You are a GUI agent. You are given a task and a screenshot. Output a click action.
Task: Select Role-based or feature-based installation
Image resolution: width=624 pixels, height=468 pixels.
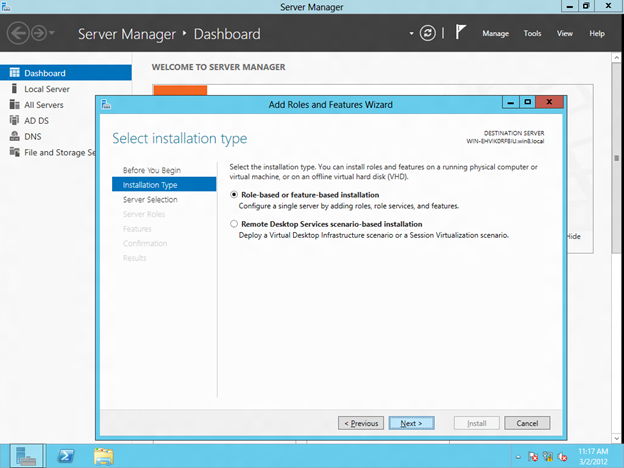coord(234,194)
